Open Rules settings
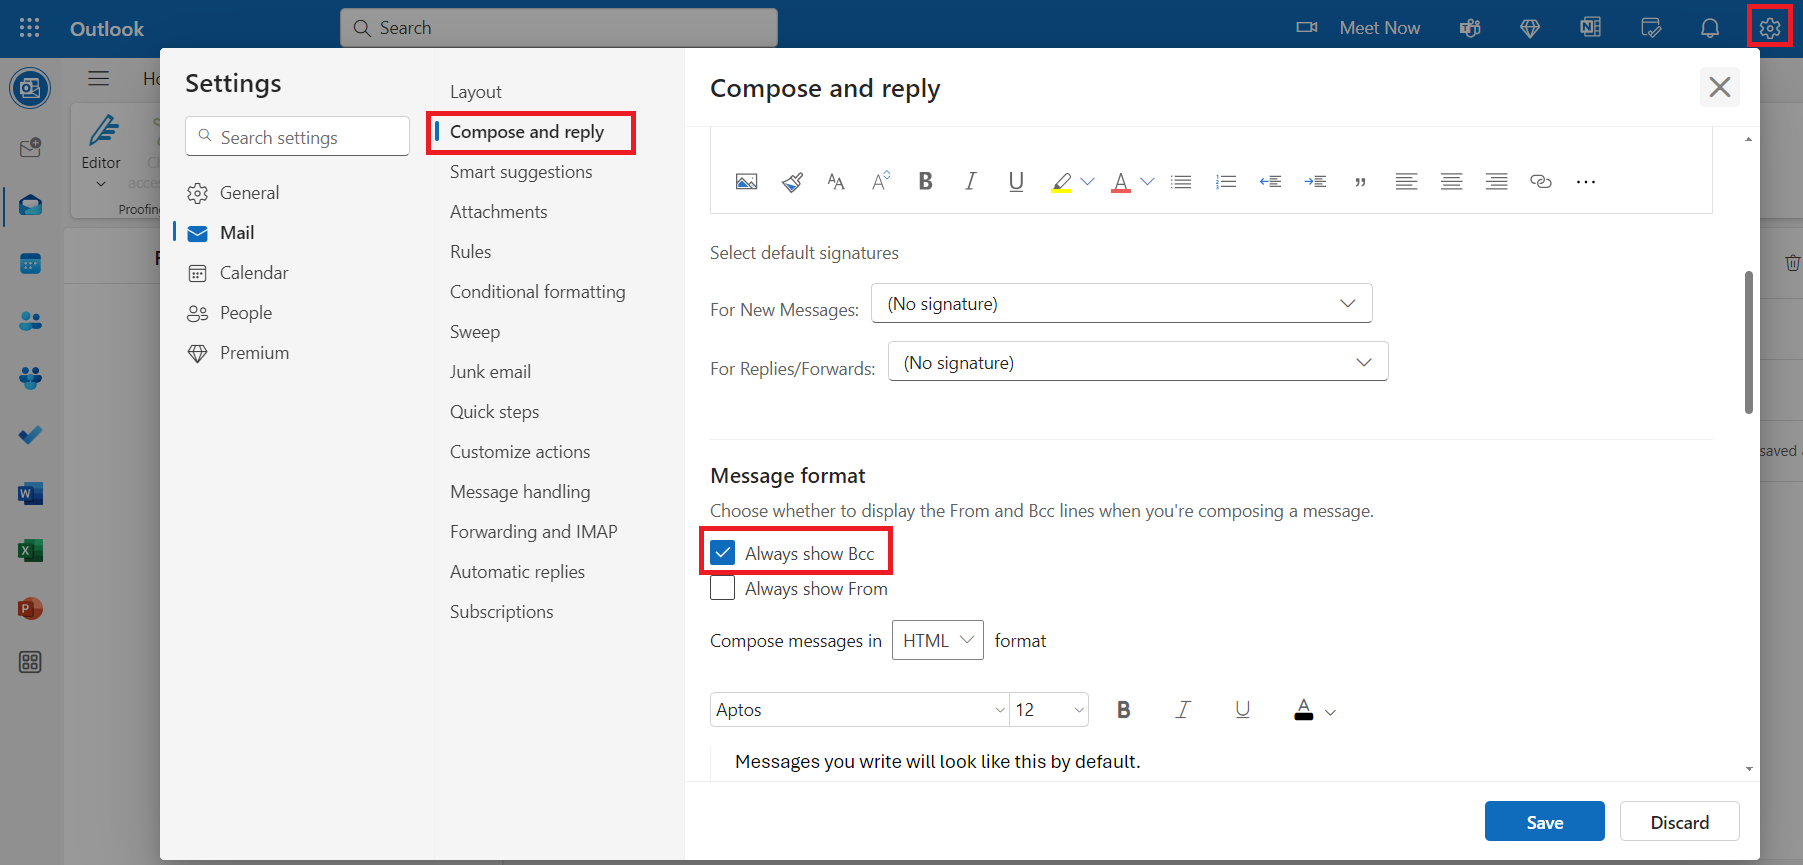1803x865 pixels. (x=471, y=252)
